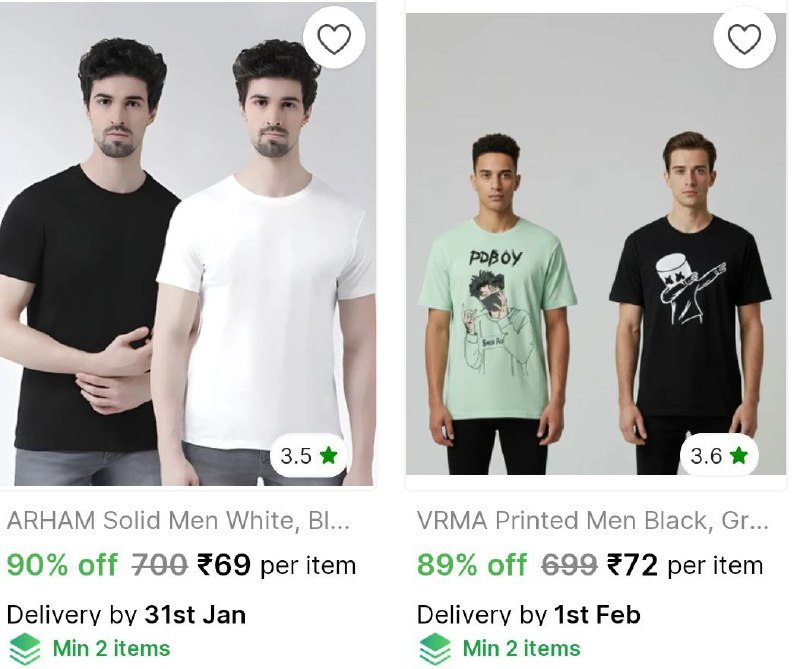This screenshot has width=800, height=669.
Task: Click the green star beside the 3.6 rating
Action: coord(739,456)
